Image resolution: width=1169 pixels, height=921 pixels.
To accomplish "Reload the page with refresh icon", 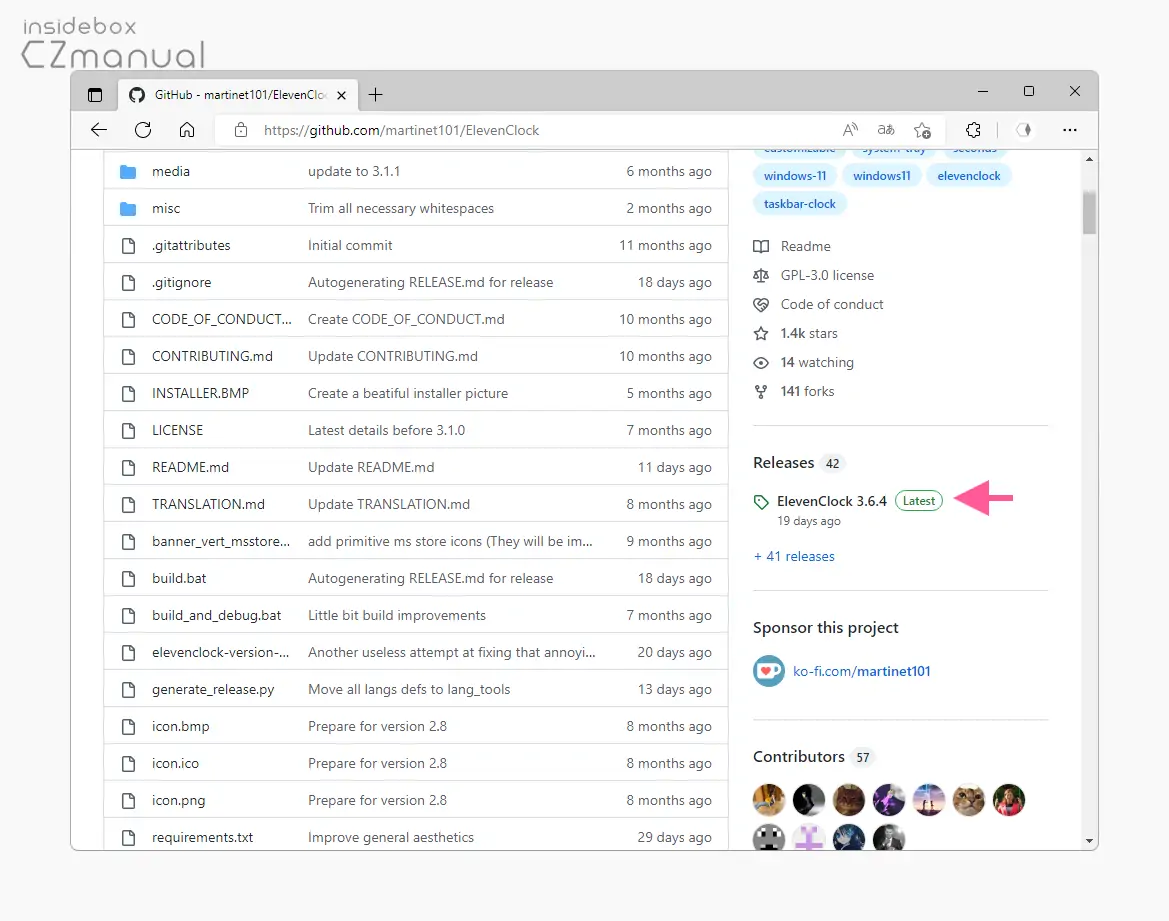I will 143,130.
